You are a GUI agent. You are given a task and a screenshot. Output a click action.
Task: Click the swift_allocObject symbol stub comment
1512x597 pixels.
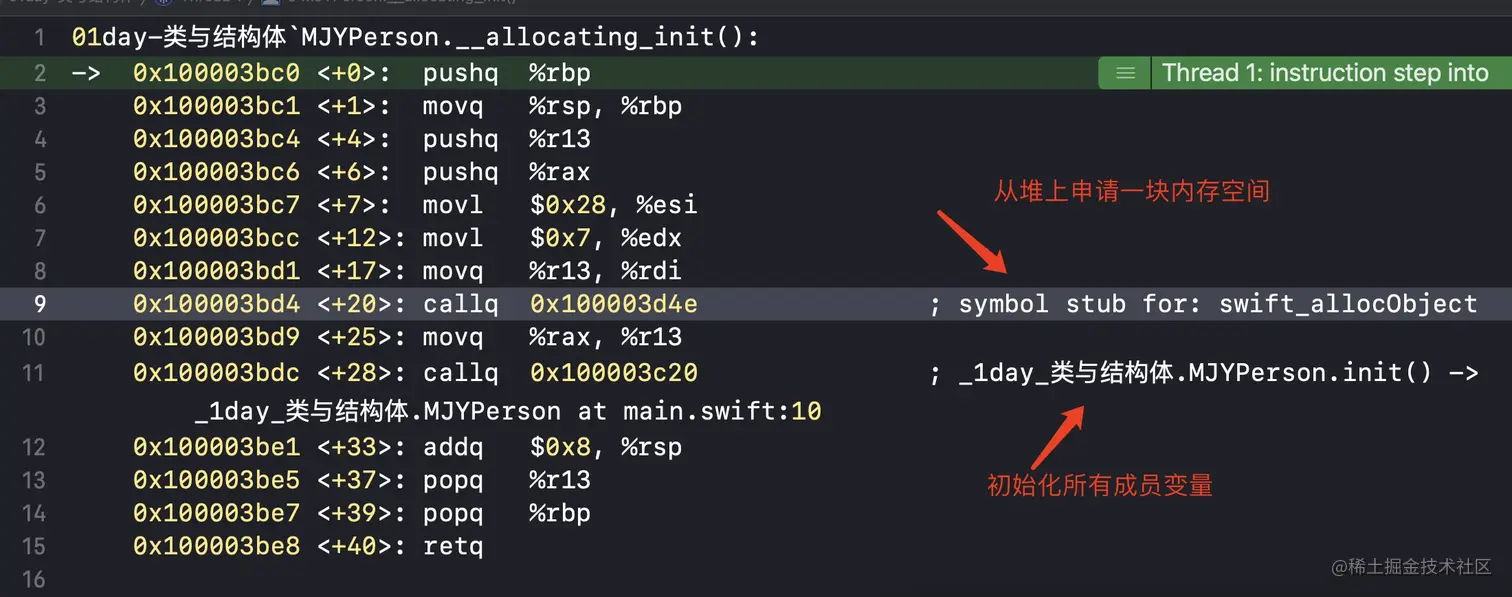pyautogui.click(x=1203, y=304)
